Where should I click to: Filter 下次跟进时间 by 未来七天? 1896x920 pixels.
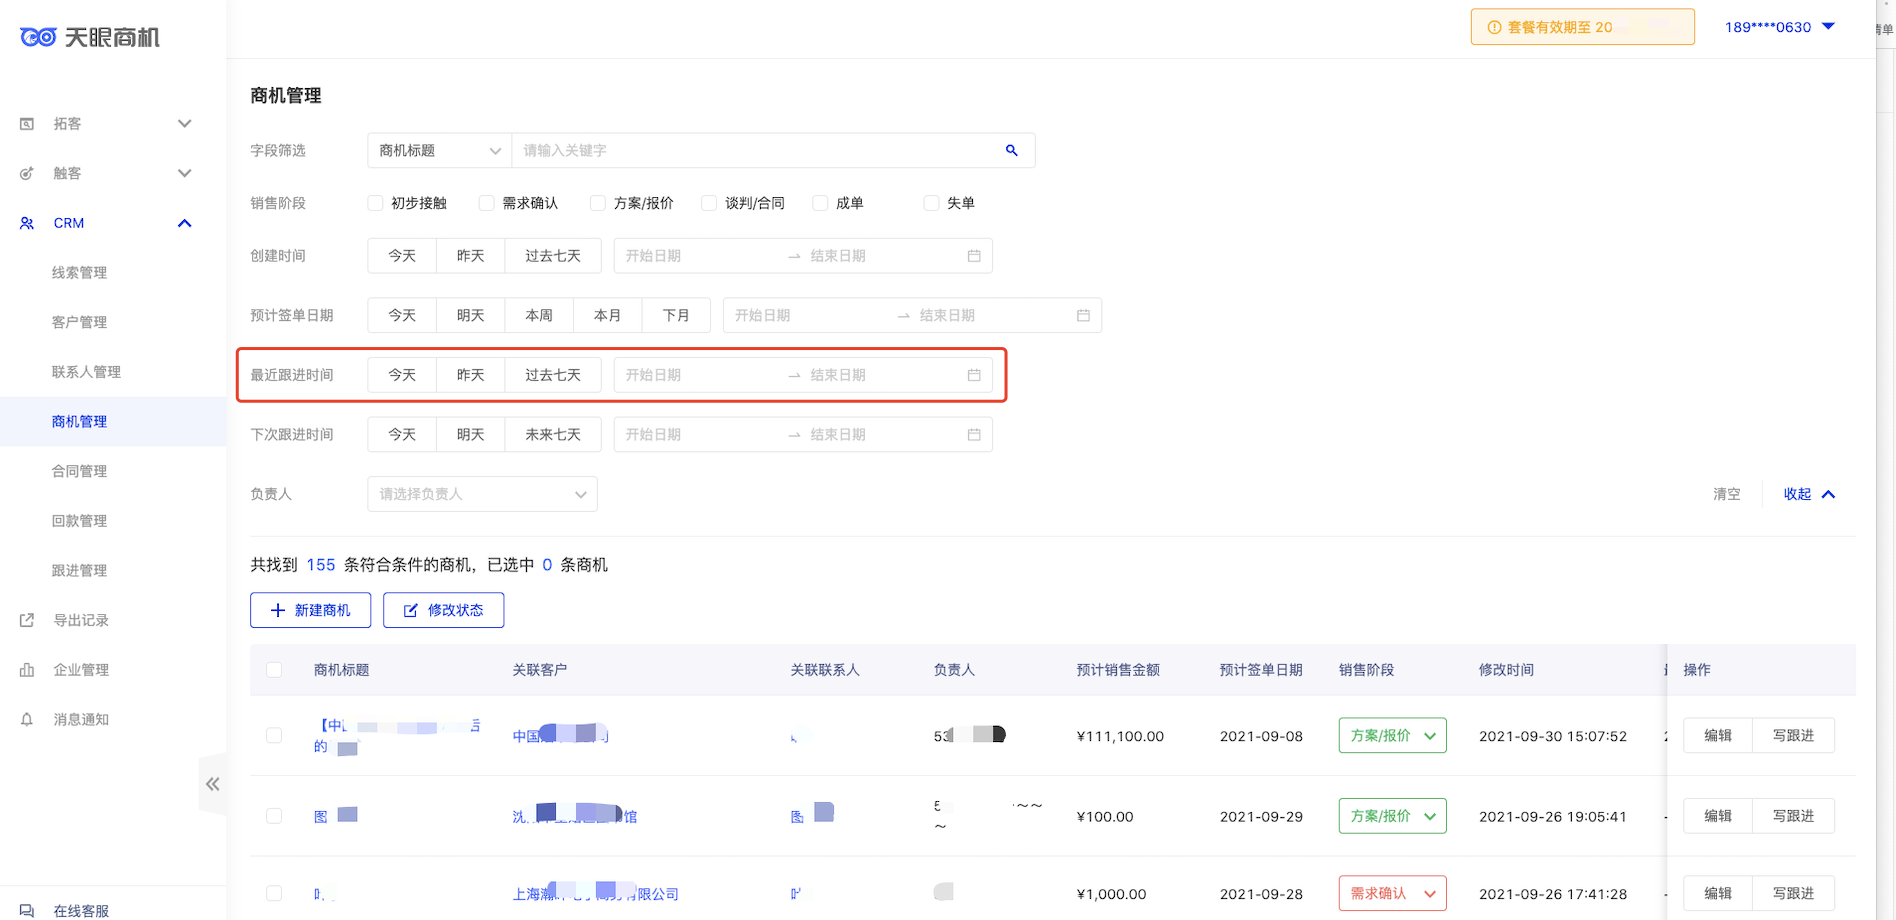[x=553, y=435]
